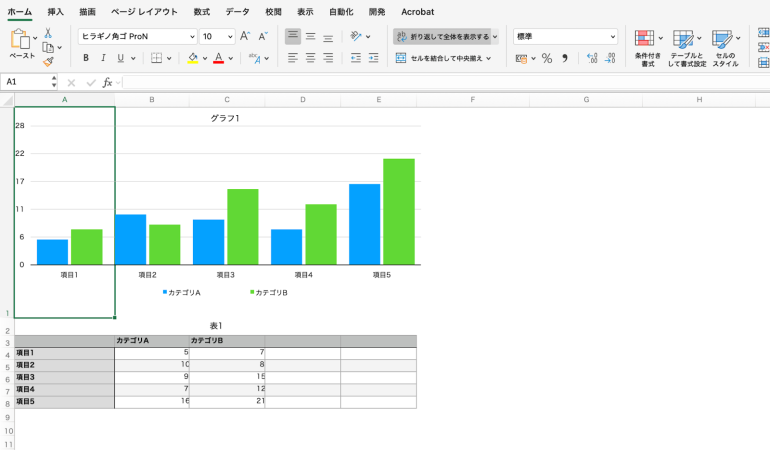
Task: Click the fx insert function button
Action: tap(107, 83)
